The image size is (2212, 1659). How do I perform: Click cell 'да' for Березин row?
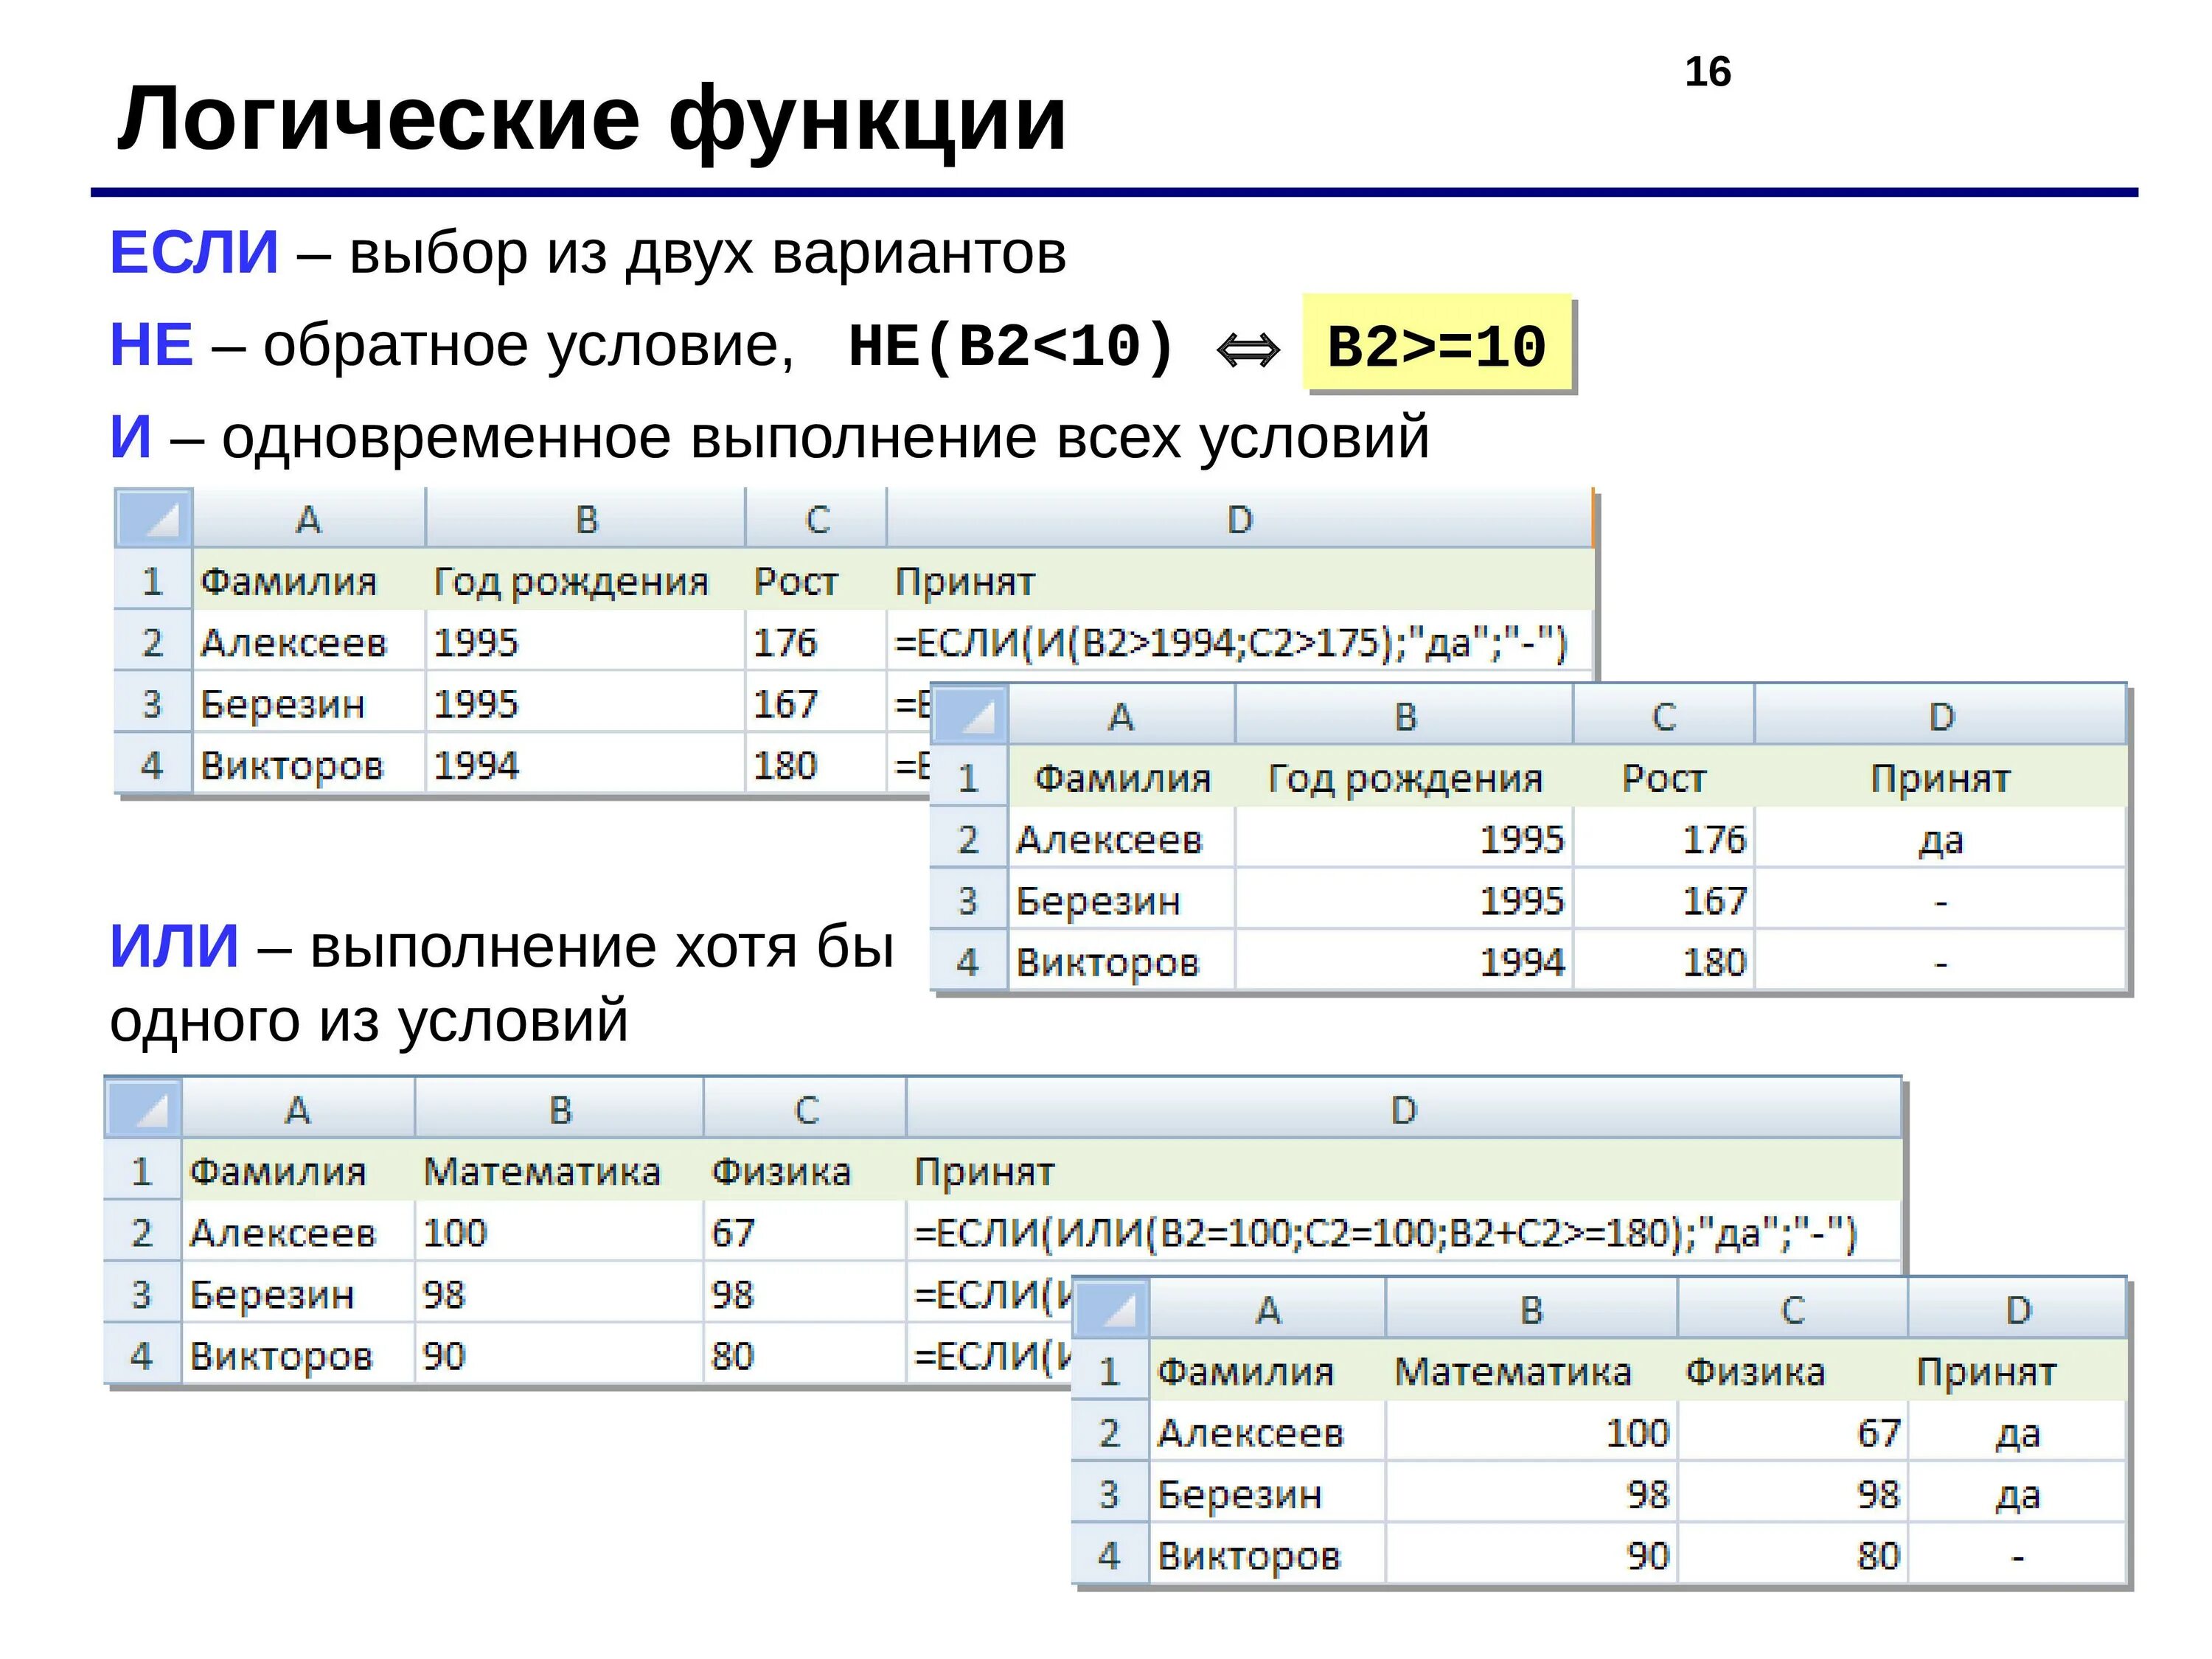point(2016,1495)
